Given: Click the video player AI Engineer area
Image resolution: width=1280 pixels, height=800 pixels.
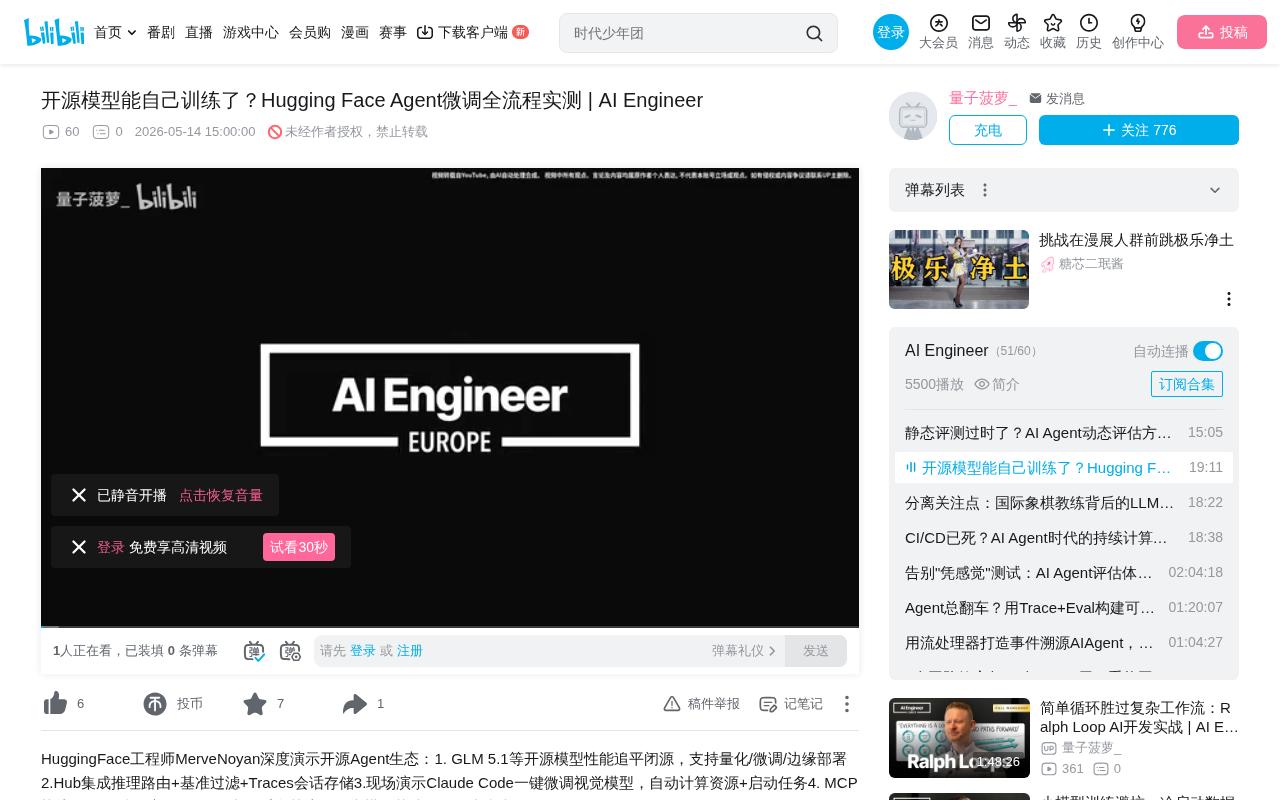Looking at the screenshot, I should [450, 397].
